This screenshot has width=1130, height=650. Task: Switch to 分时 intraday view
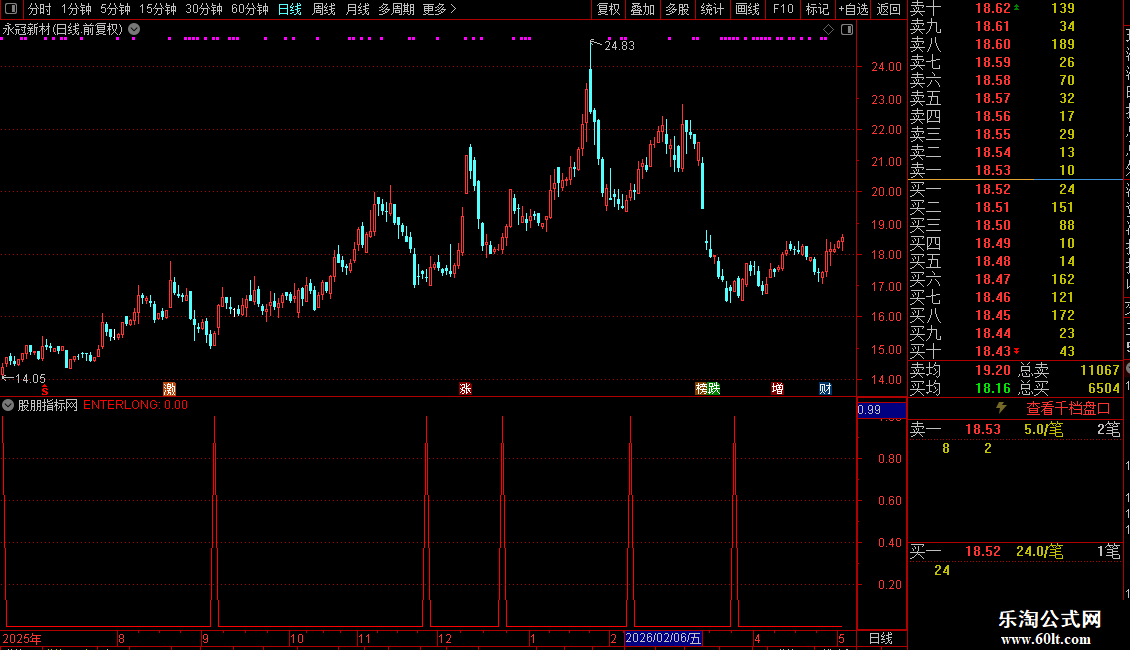(40, 9)
